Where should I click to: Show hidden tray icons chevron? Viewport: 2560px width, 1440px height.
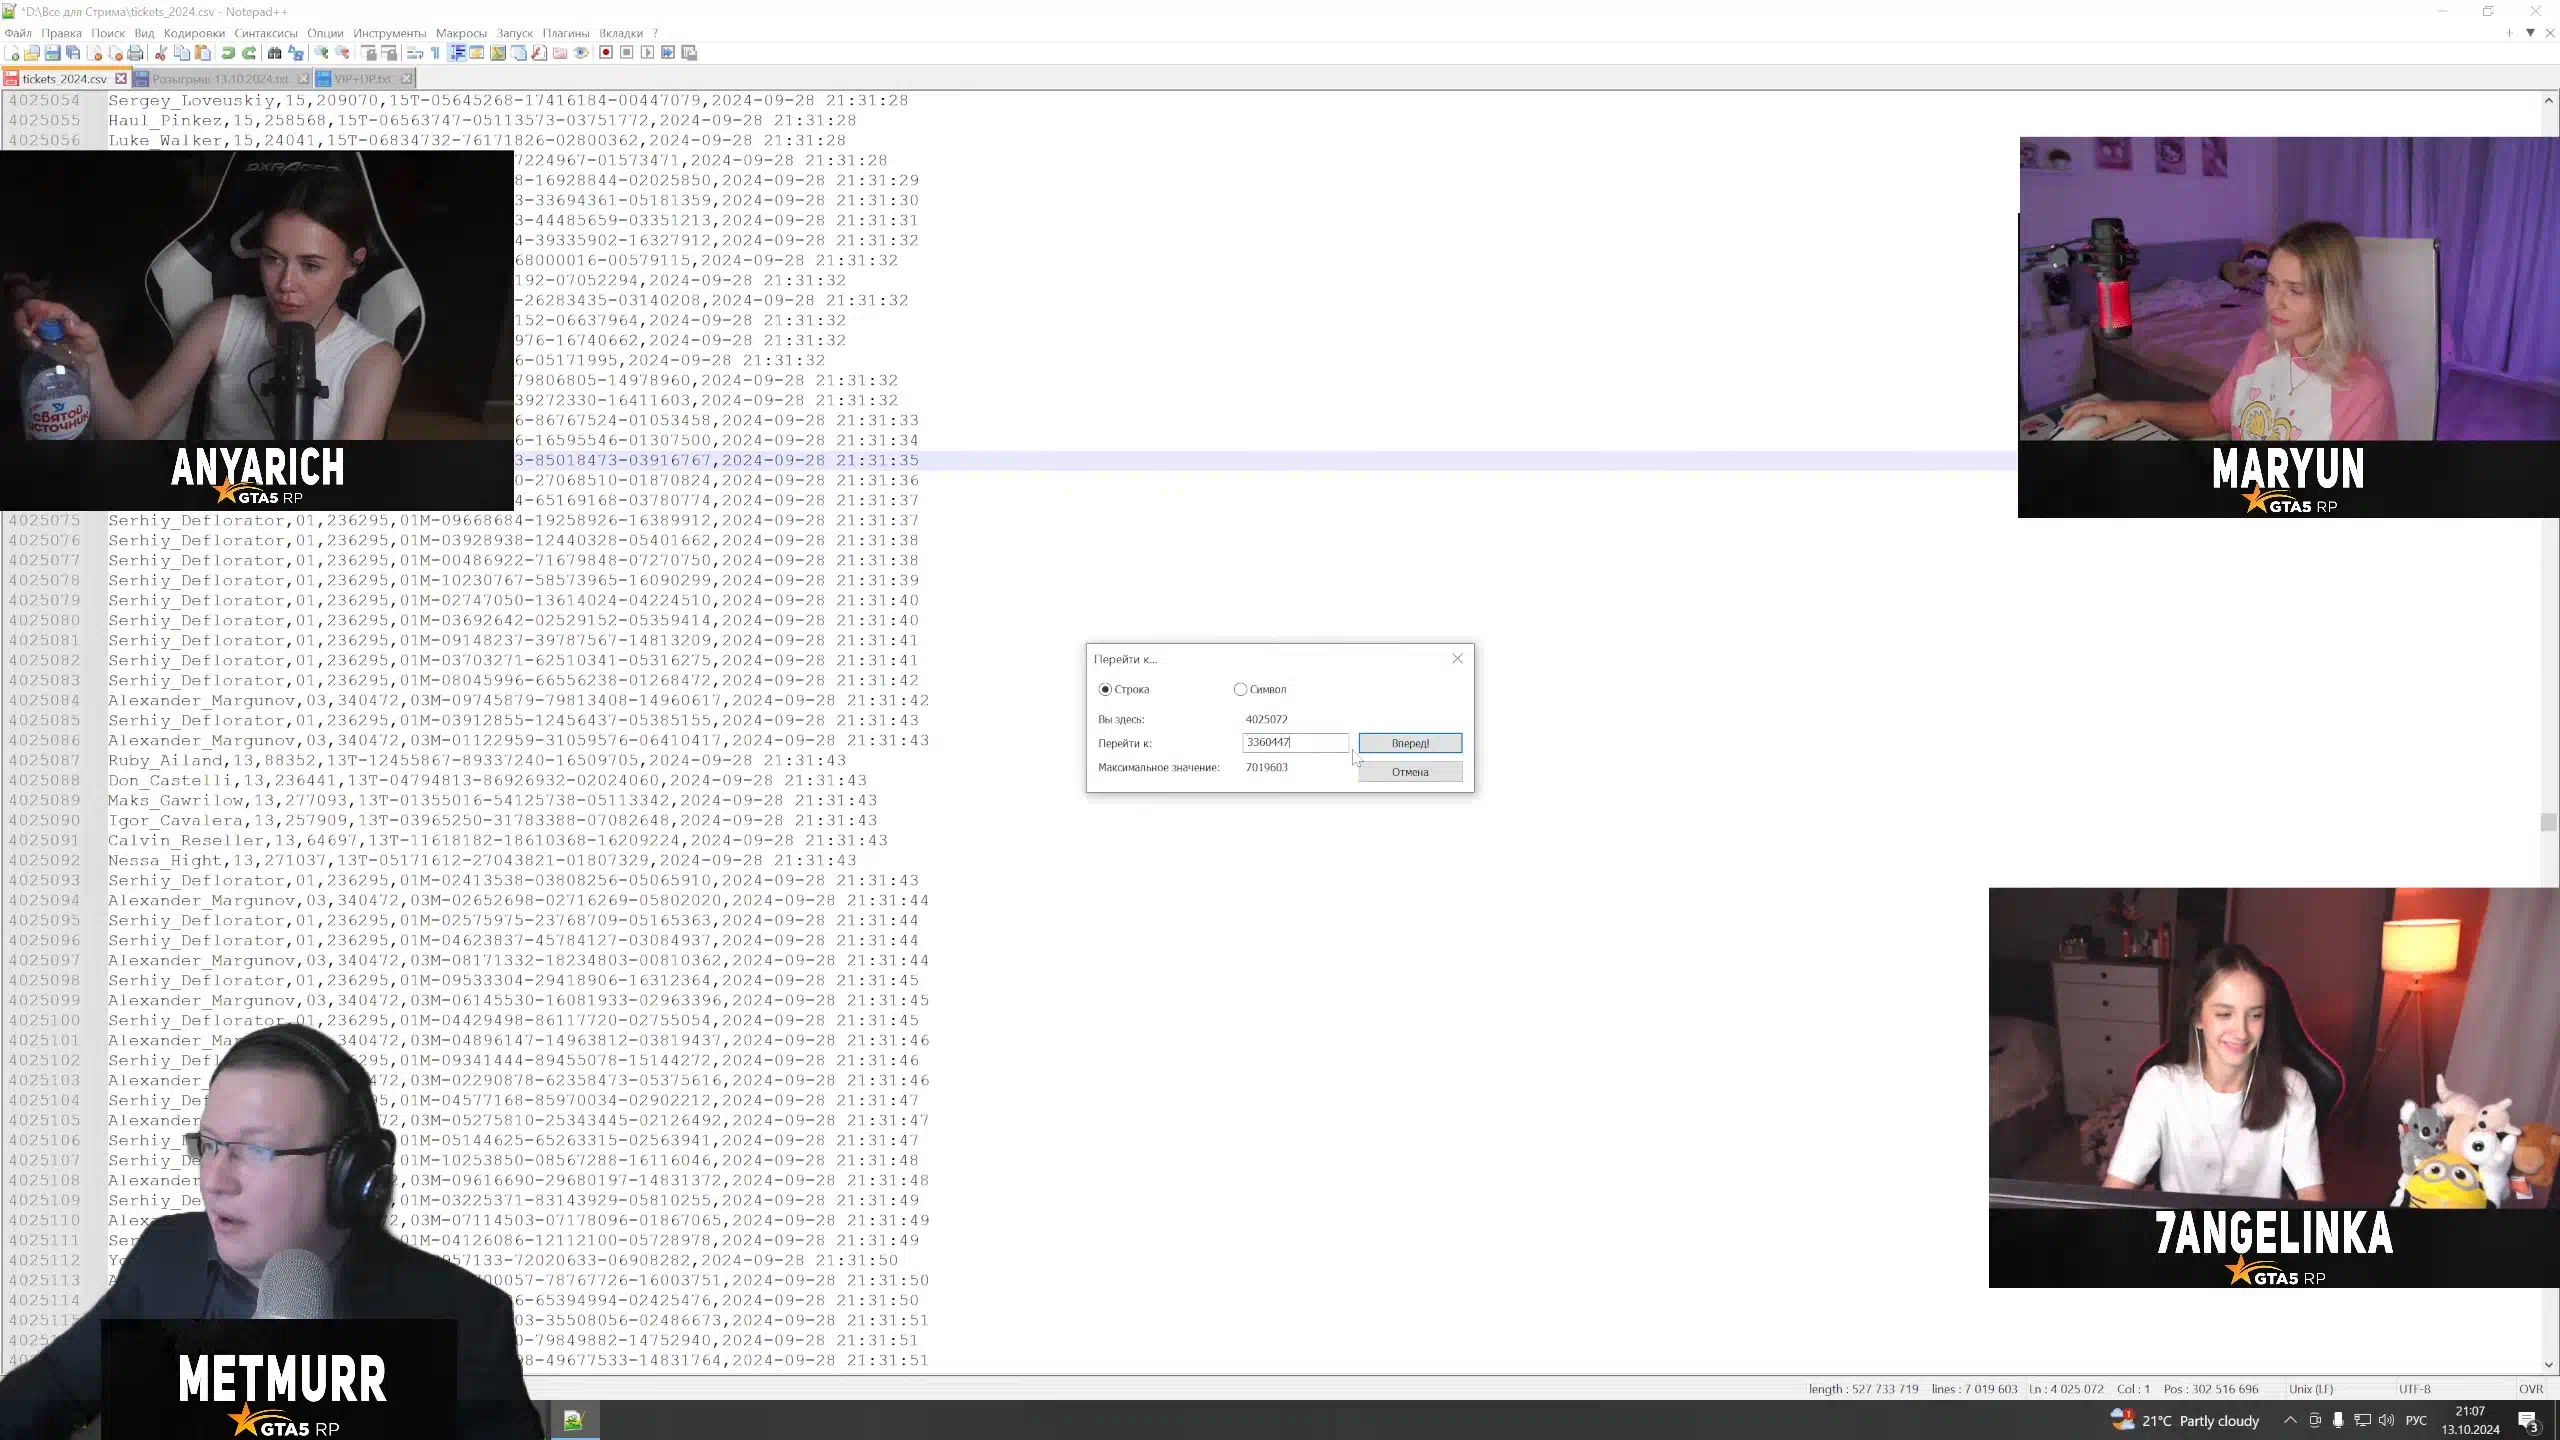2290,1420
